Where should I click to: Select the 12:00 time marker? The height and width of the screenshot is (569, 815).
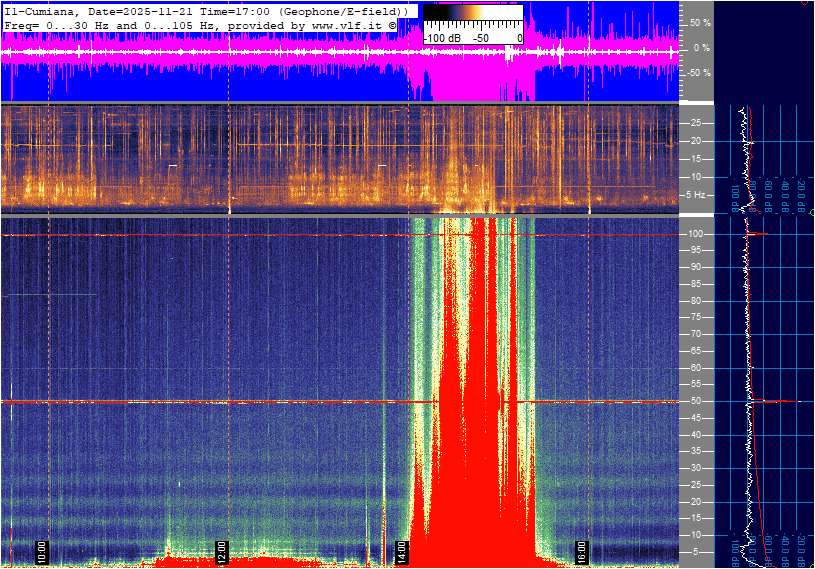point(222,551)
